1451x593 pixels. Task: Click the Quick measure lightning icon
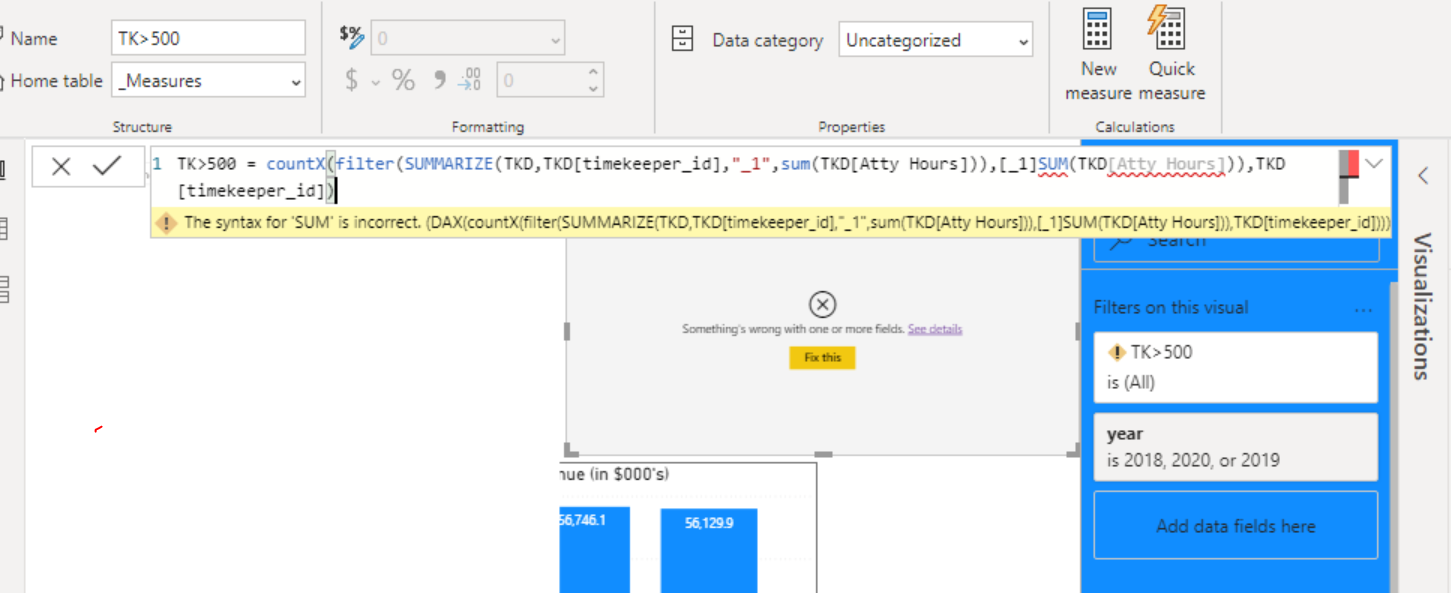click(x=1167, y=28)
